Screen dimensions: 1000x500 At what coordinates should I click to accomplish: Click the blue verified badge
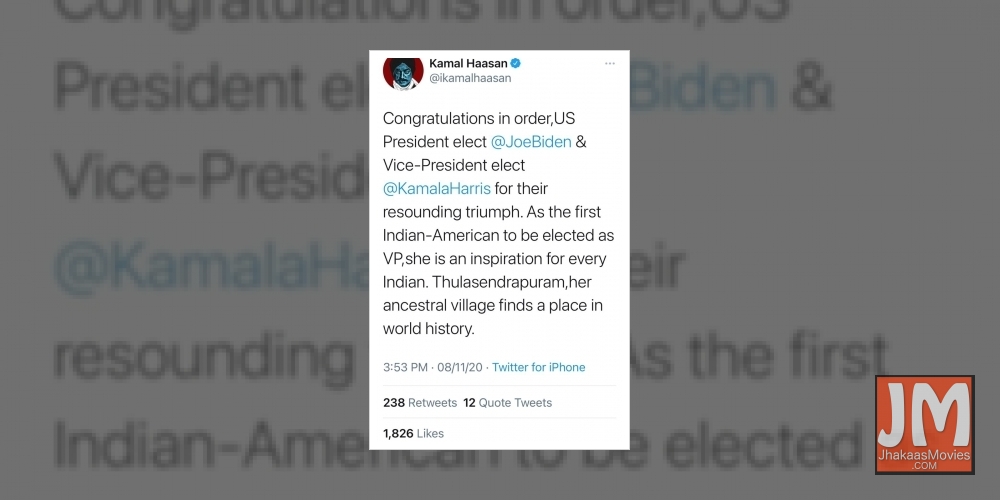[516, 63]
